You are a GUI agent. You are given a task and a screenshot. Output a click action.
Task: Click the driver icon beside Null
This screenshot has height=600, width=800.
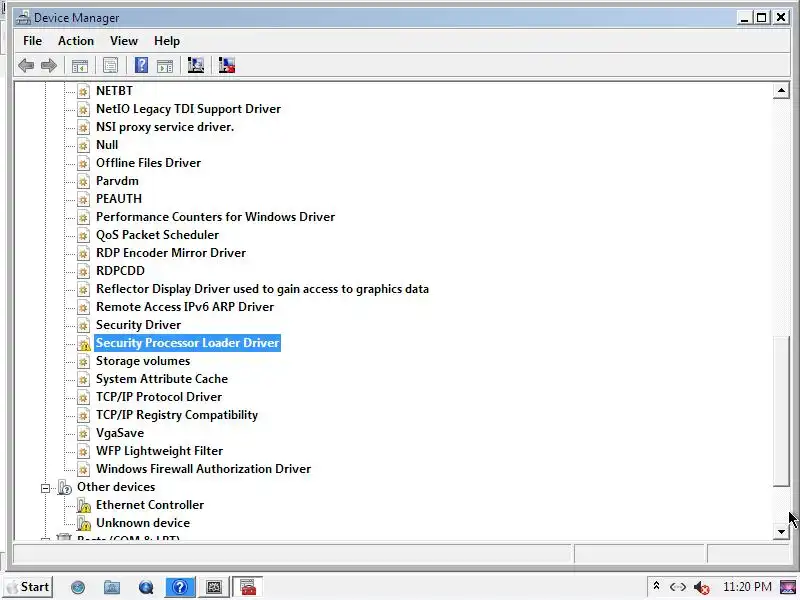(x=83, y=145)
